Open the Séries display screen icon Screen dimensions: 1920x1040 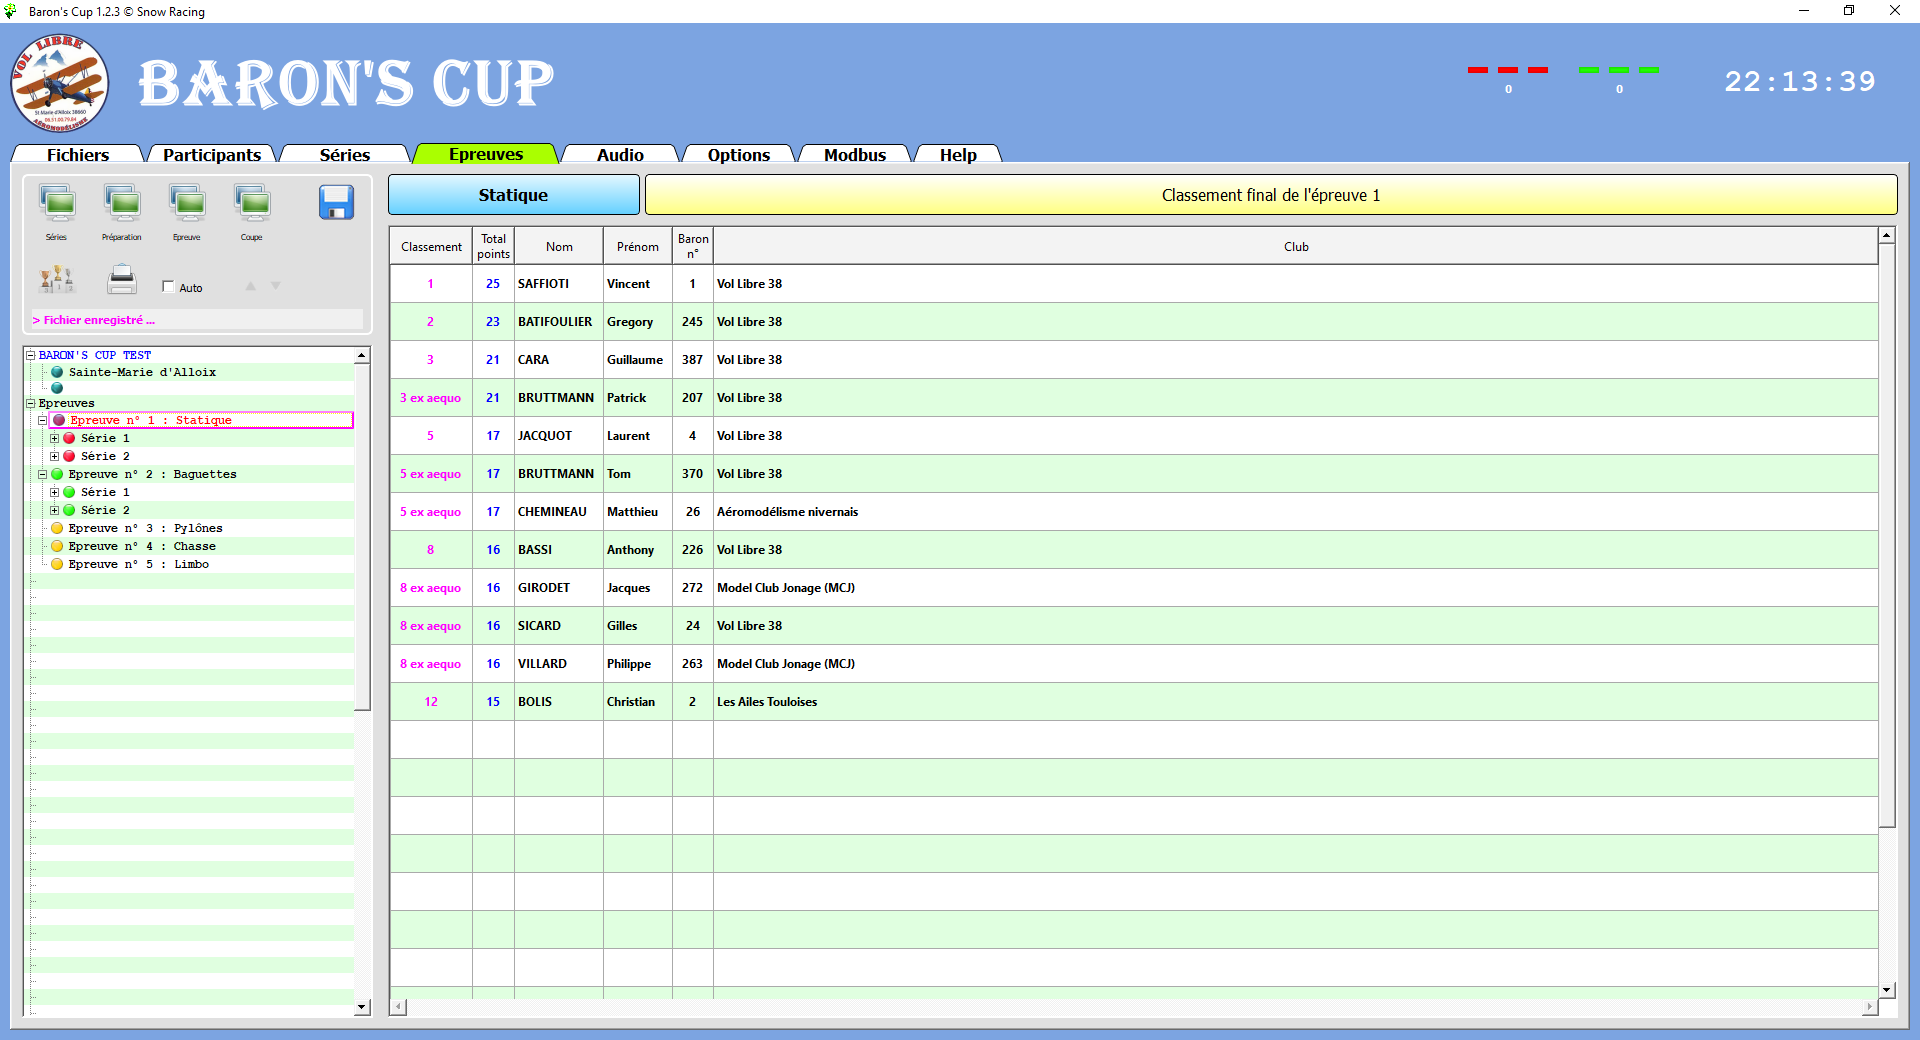57,203
